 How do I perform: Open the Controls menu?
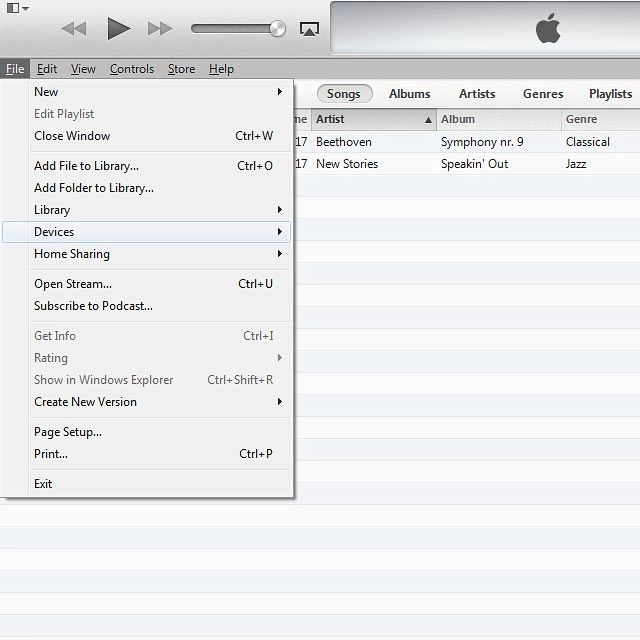(x=132, y=69)
